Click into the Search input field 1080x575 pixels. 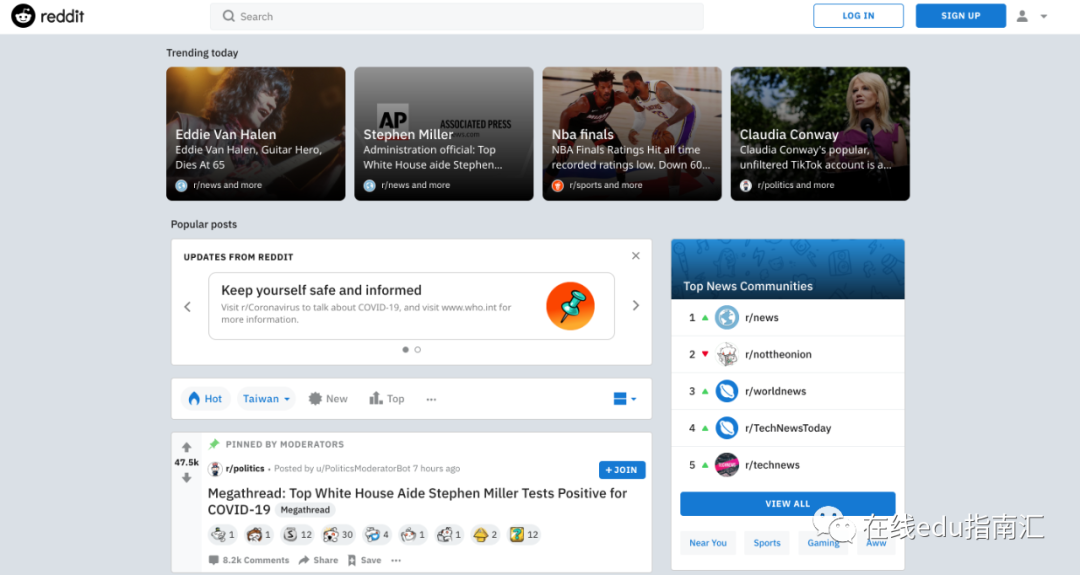tap(456, 16)
